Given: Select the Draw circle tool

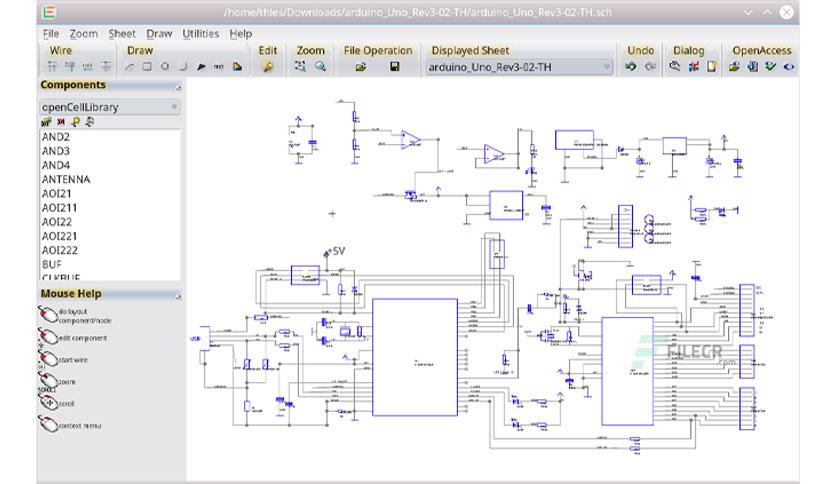Looking at the screenshot, I should [165, 67].
